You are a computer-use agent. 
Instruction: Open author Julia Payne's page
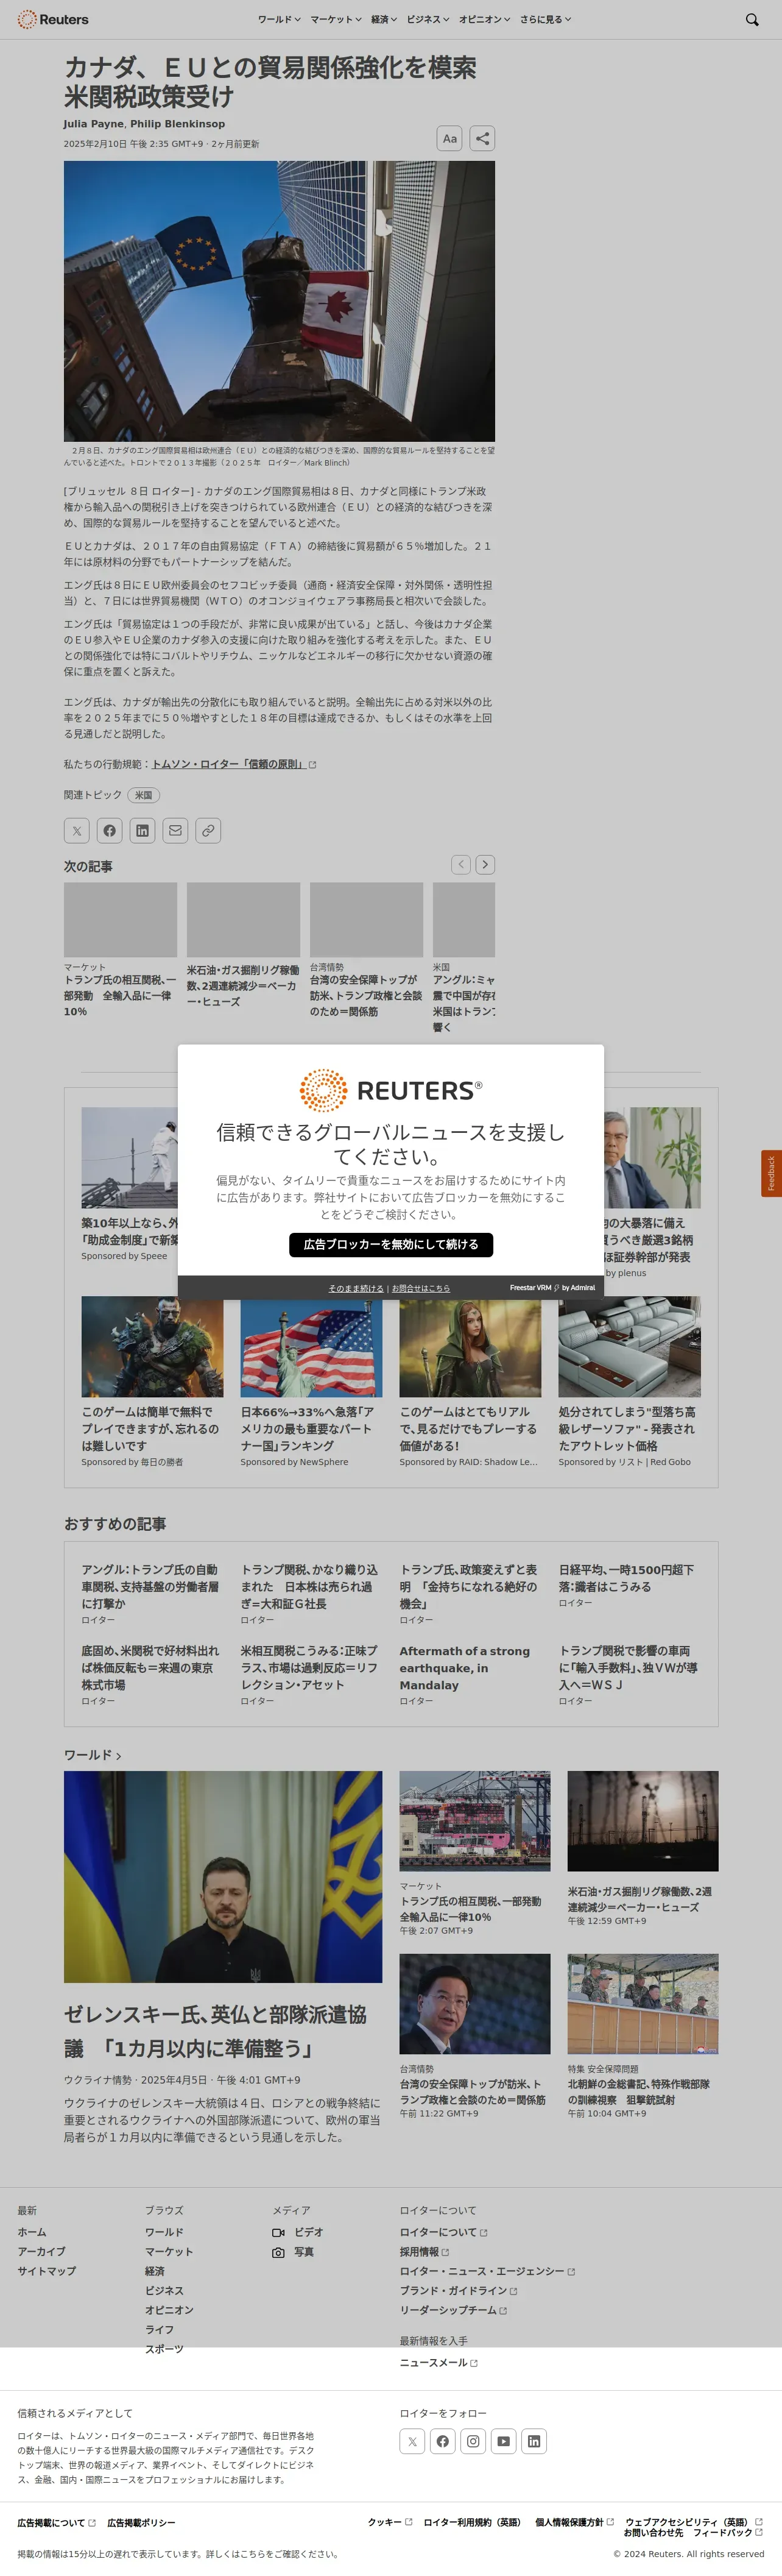[94, 124]
